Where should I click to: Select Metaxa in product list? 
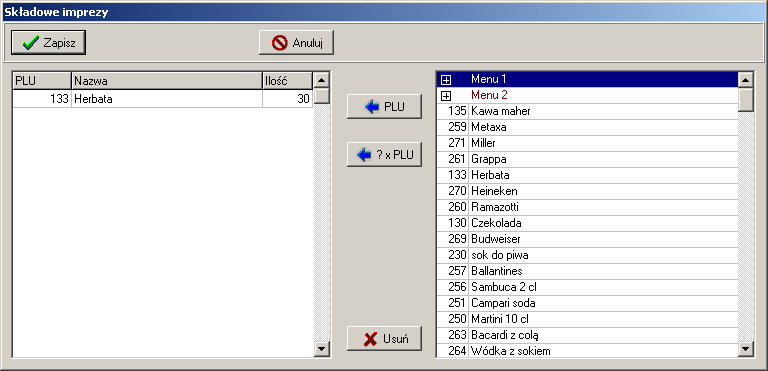point(587,127)
